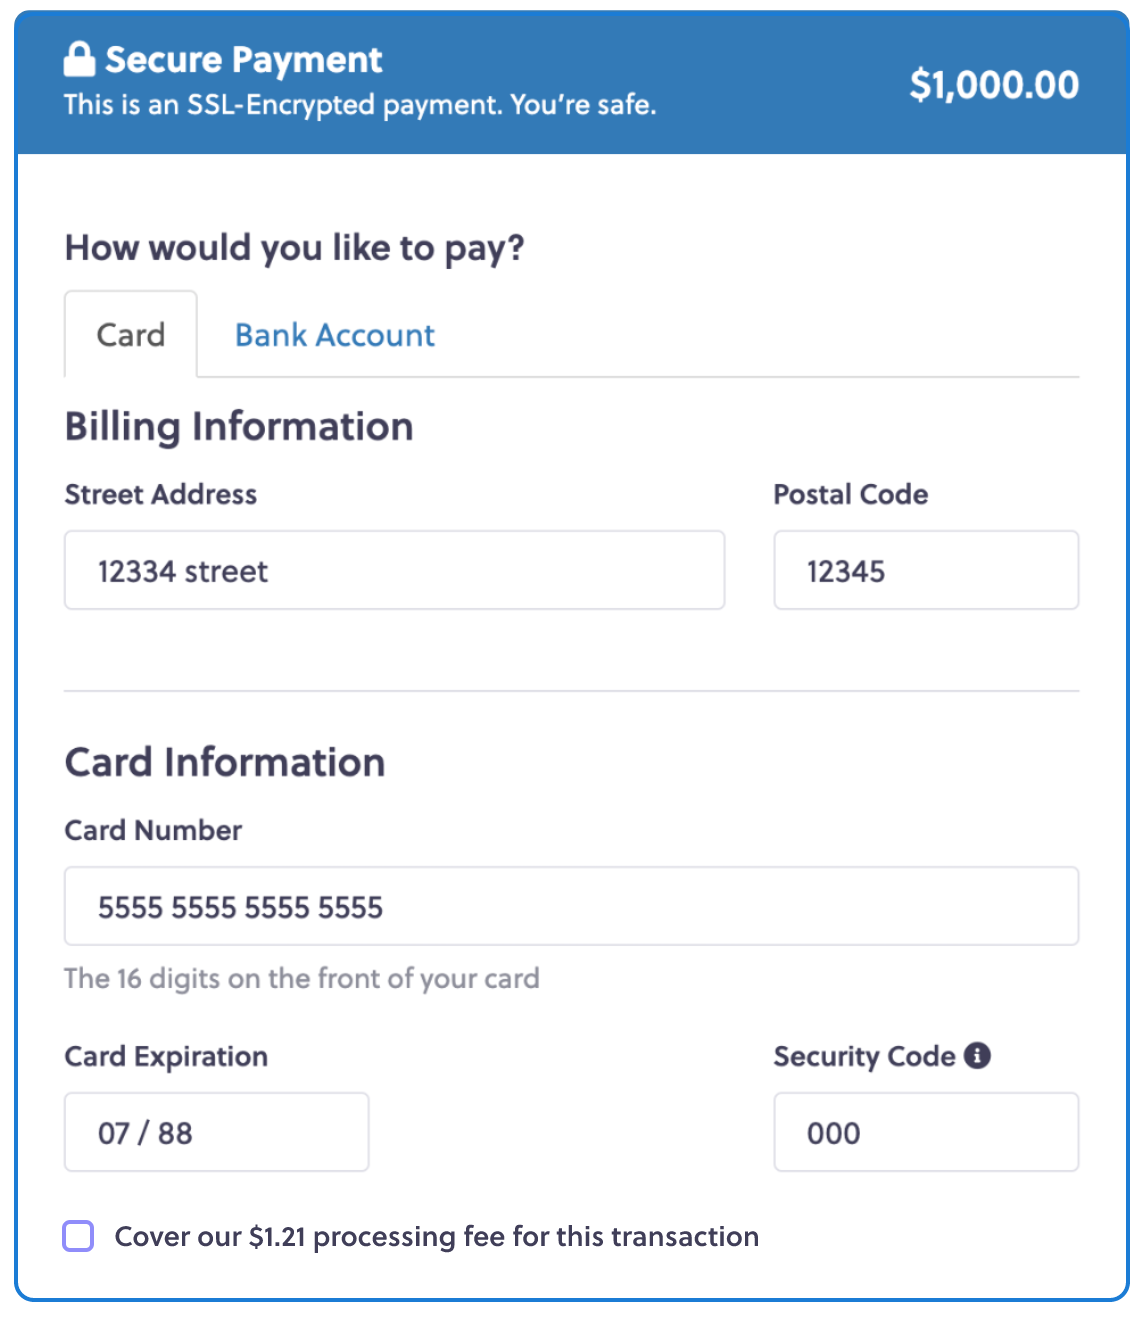Click the info icon beside Security Code

(x=977, y=1055)
